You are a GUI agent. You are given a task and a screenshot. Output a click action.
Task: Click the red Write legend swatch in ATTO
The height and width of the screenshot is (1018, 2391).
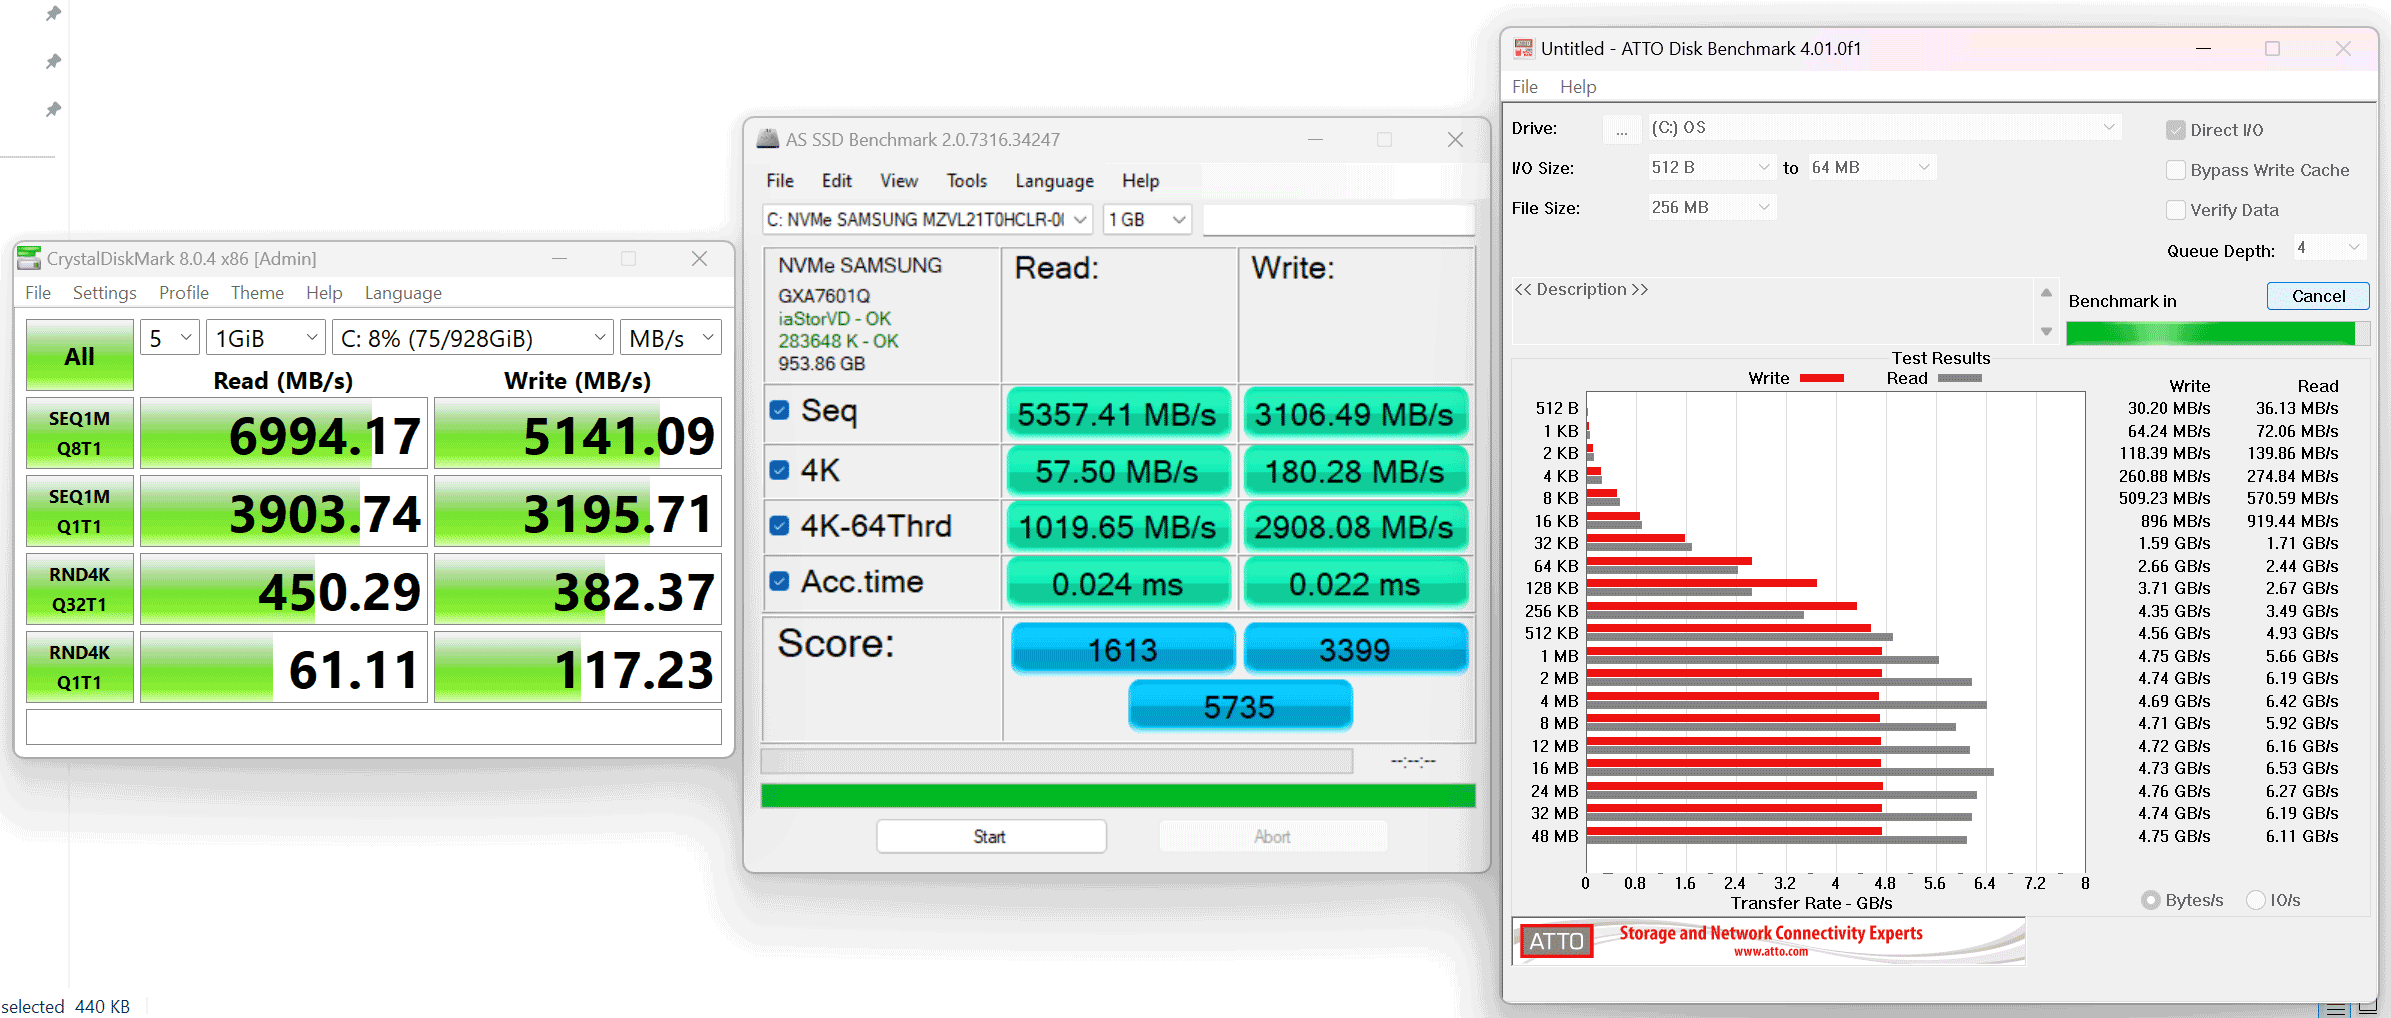[1821, 378]
